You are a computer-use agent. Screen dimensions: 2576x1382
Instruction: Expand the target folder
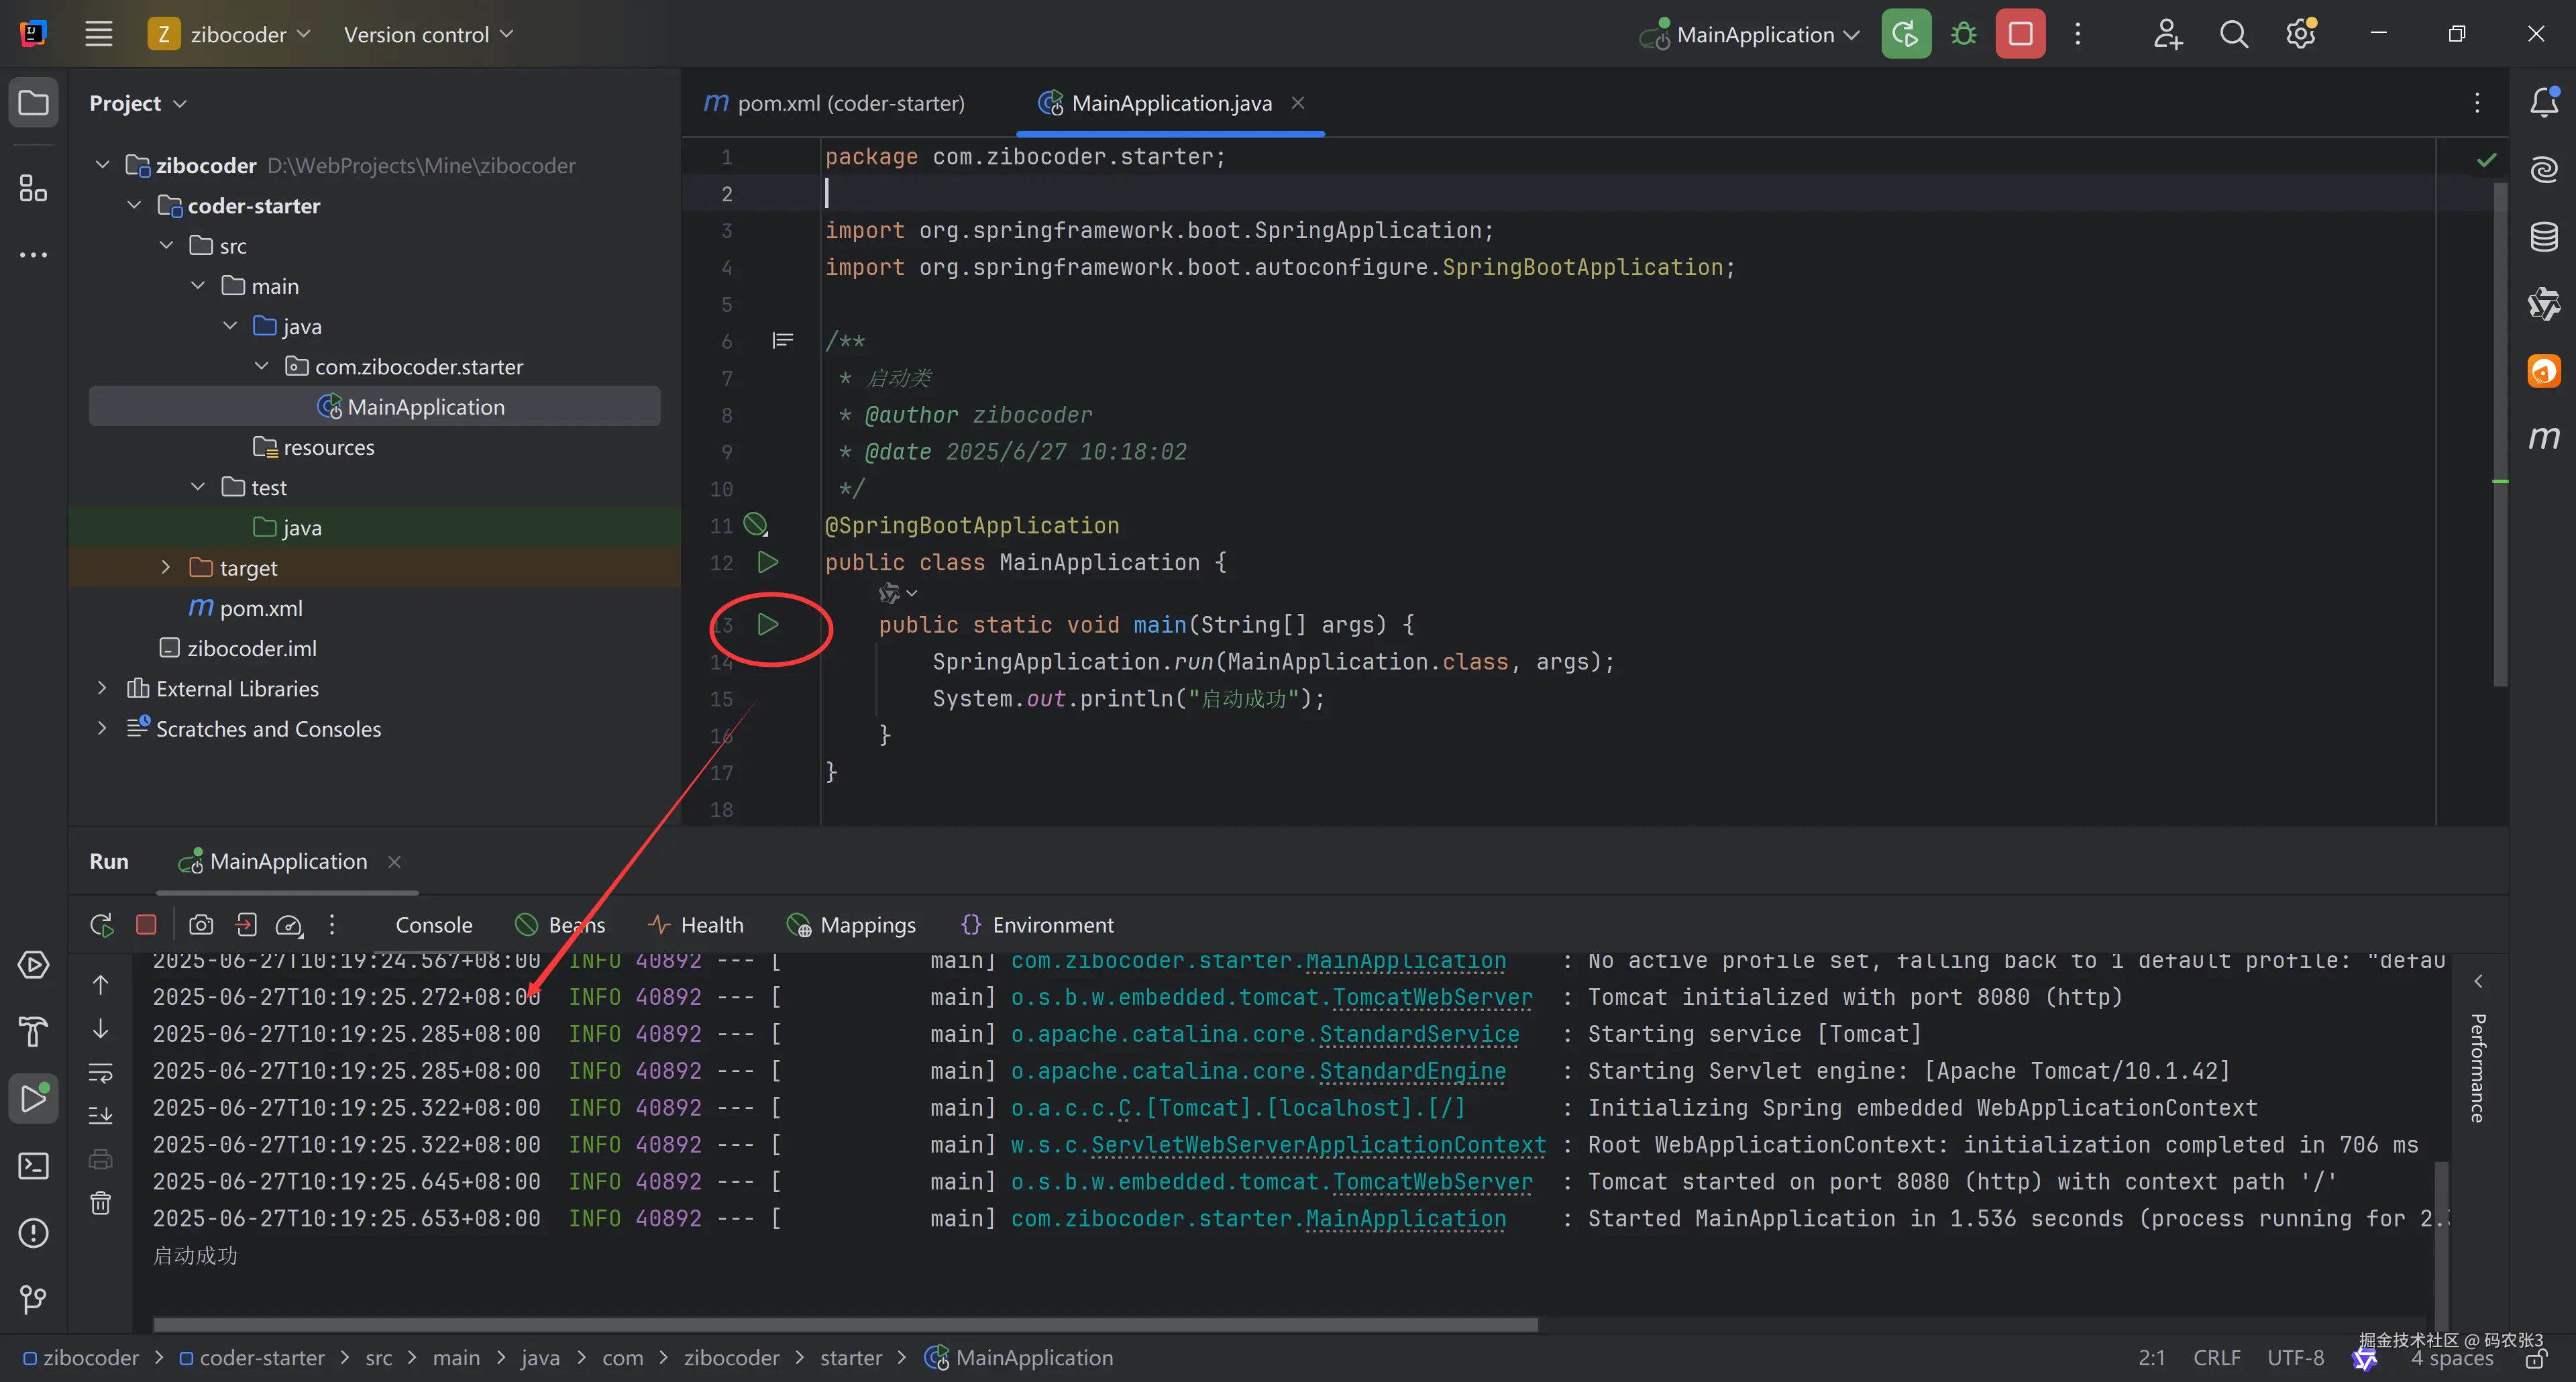tap(166, 567)
